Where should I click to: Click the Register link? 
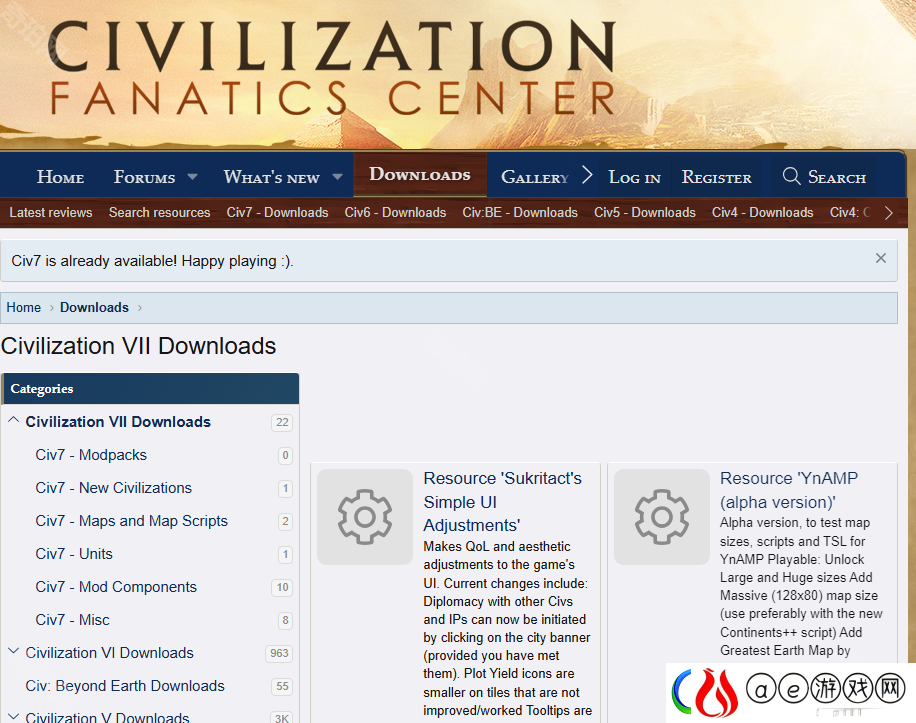coord(716,177)
